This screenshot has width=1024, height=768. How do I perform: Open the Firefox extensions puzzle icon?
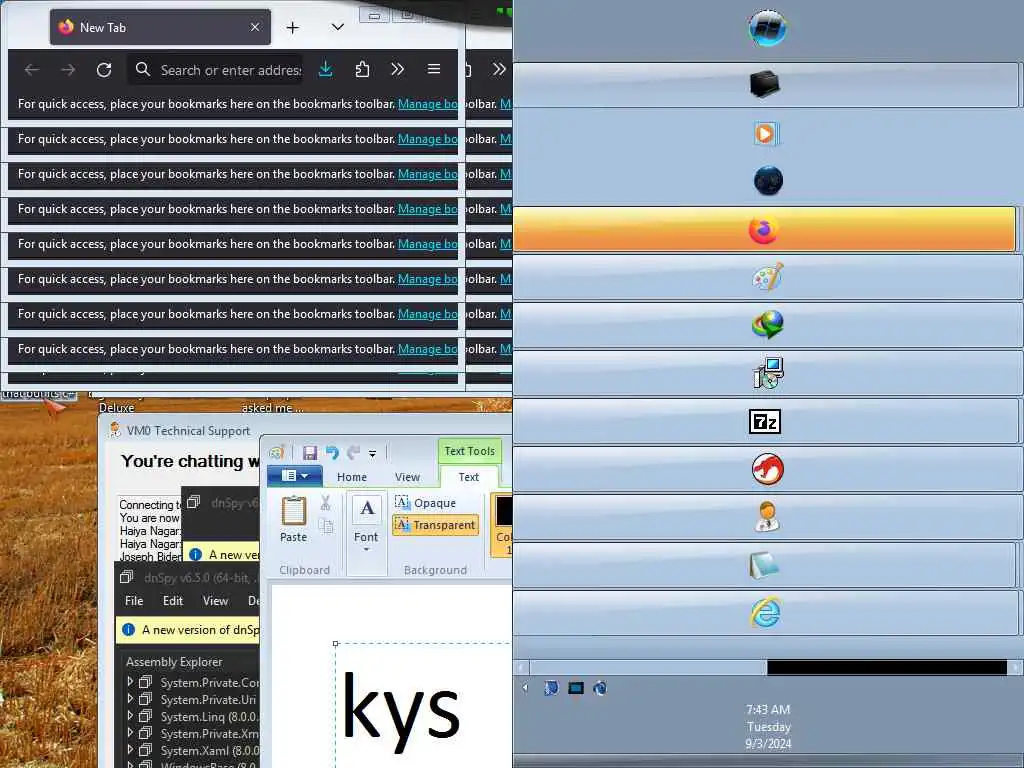[x=362, y=69]
